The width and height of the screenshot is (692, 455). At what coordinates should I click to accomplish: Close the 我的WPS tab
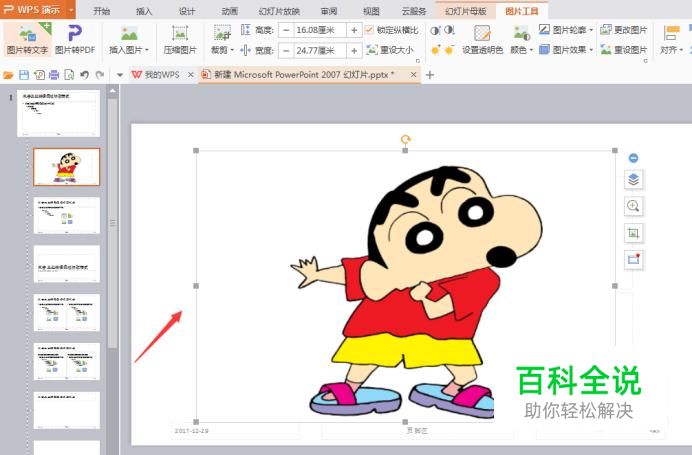pyautogui.click(x=191, y=75)
